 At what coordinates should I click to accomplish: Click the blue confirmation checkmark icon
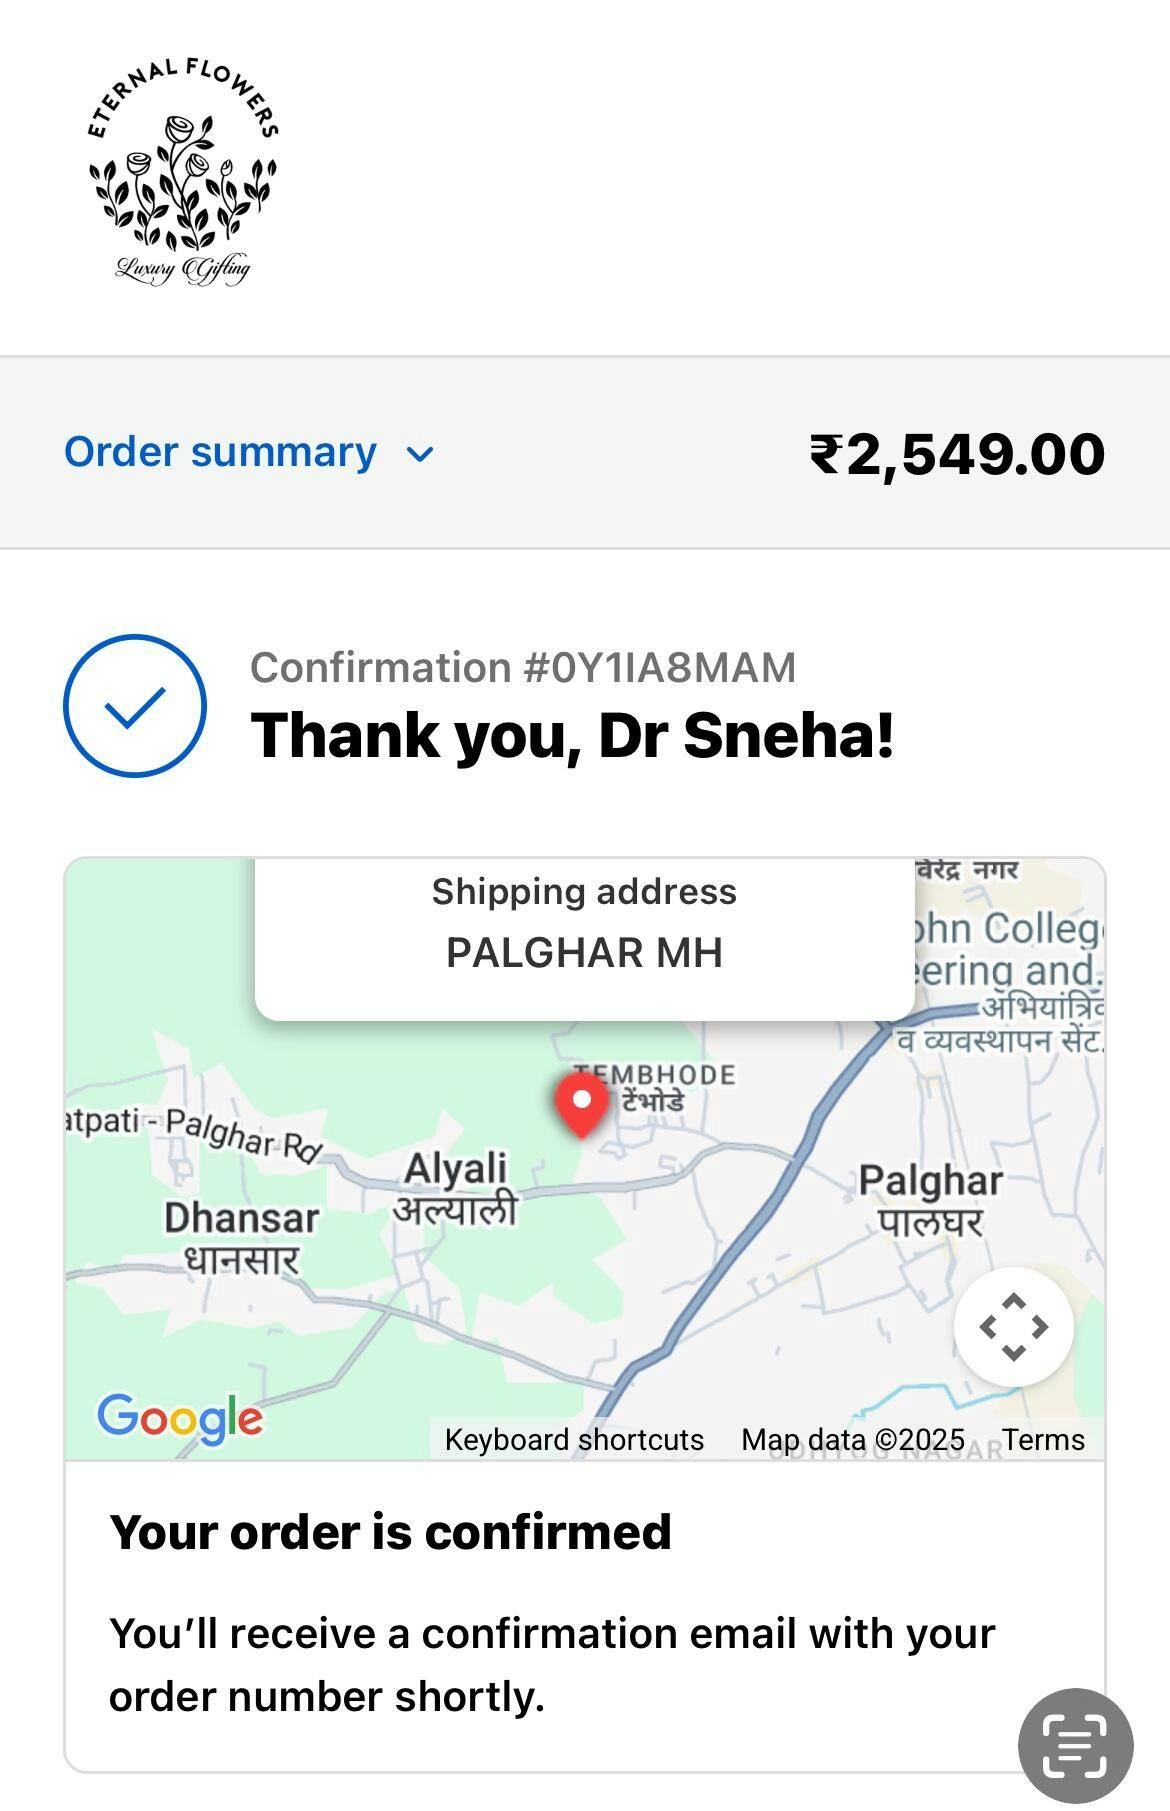click(135, 706)
